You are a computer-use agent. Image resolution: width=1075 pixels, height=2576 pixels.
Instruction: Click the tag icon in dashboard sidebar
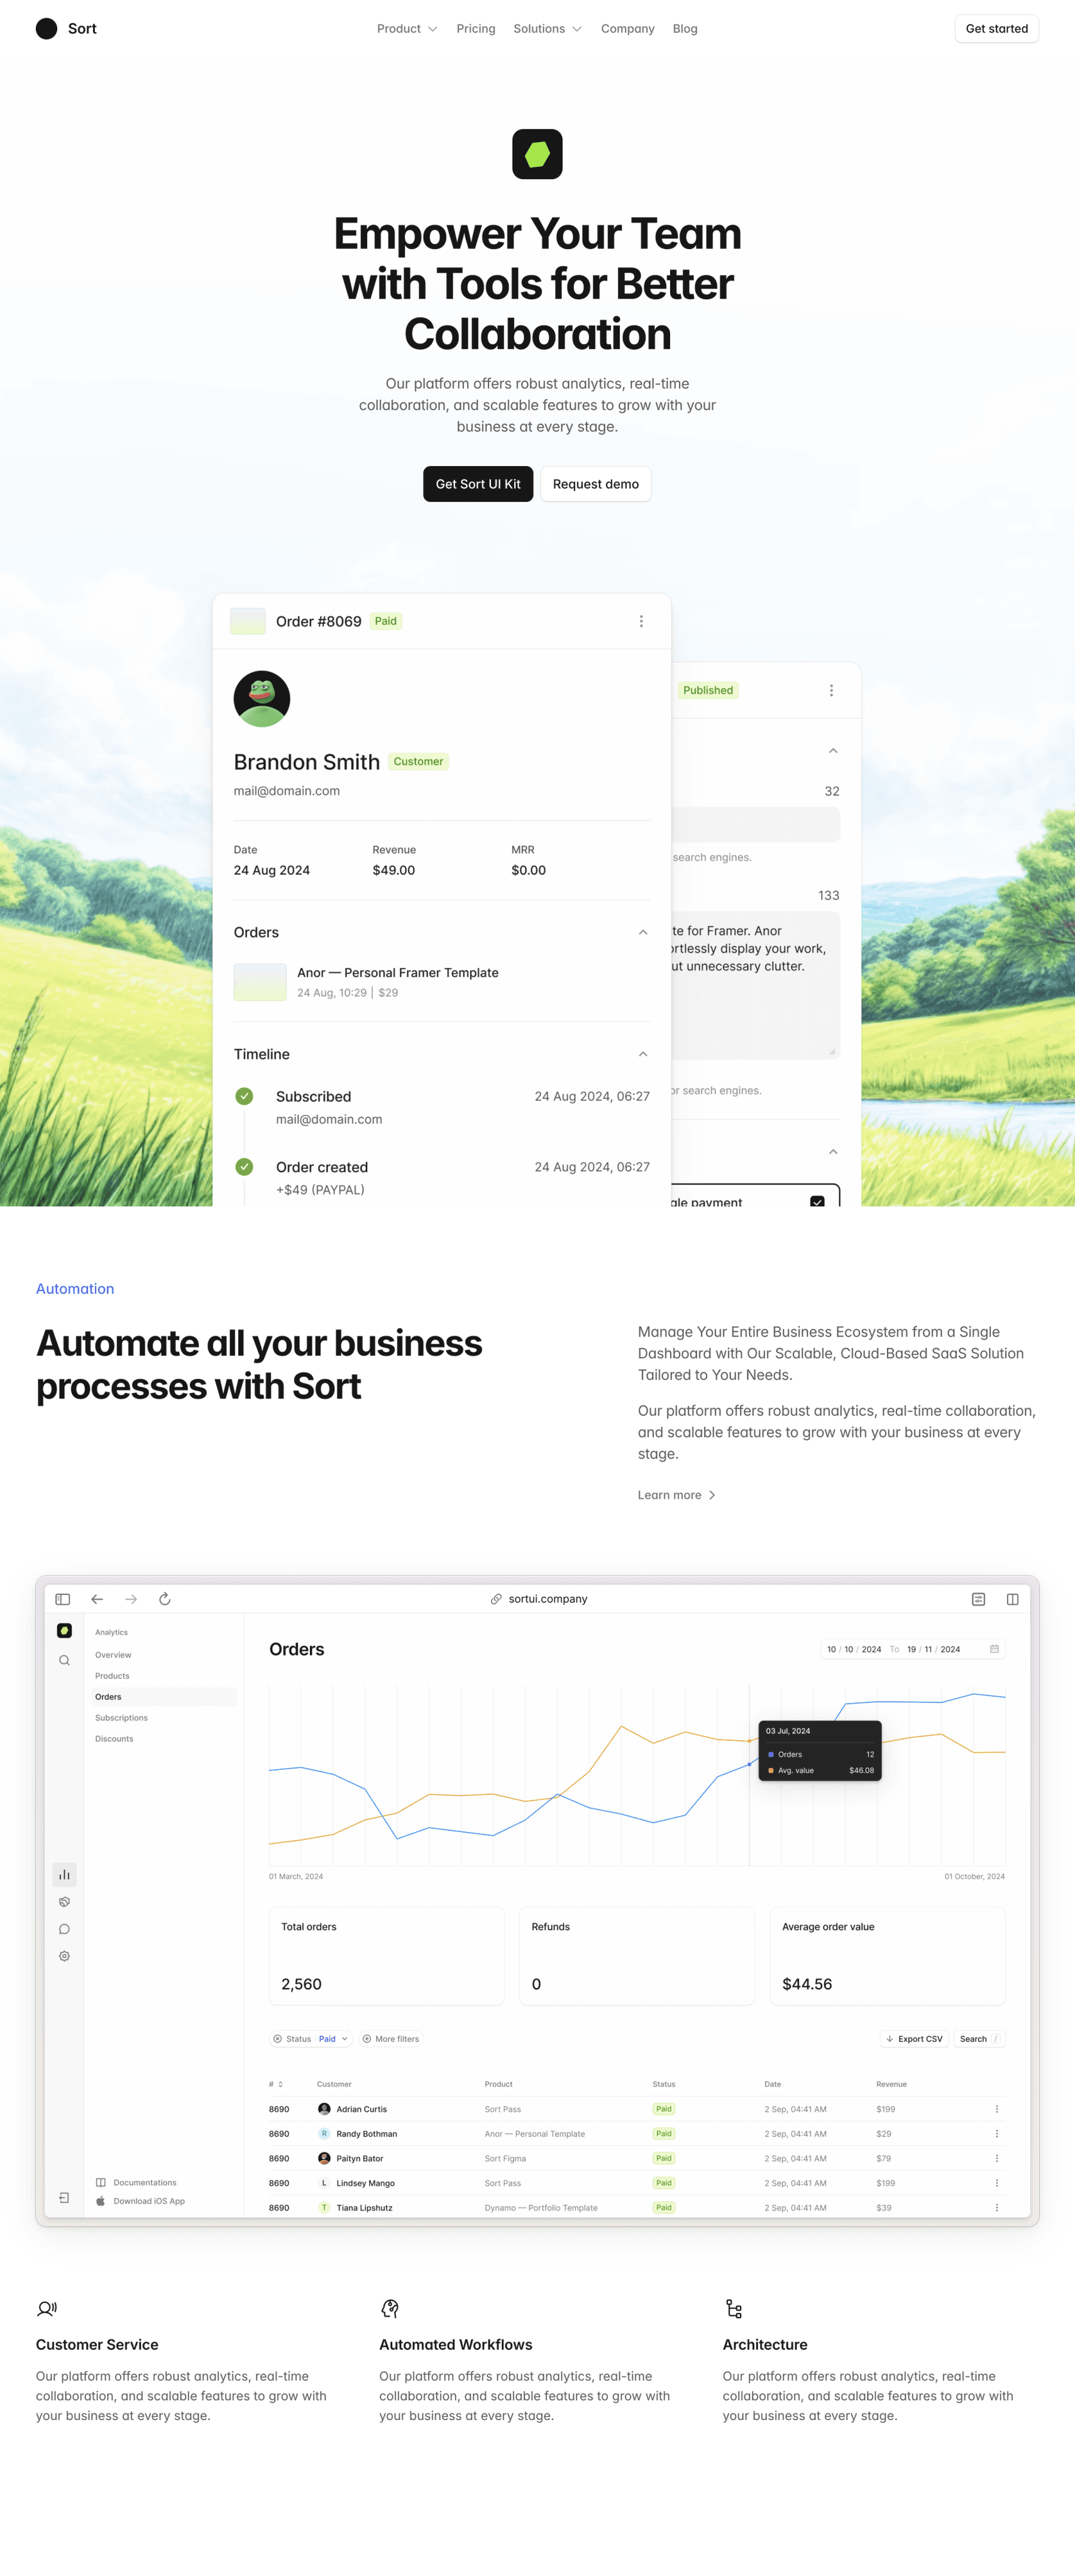coord(64,1902)
